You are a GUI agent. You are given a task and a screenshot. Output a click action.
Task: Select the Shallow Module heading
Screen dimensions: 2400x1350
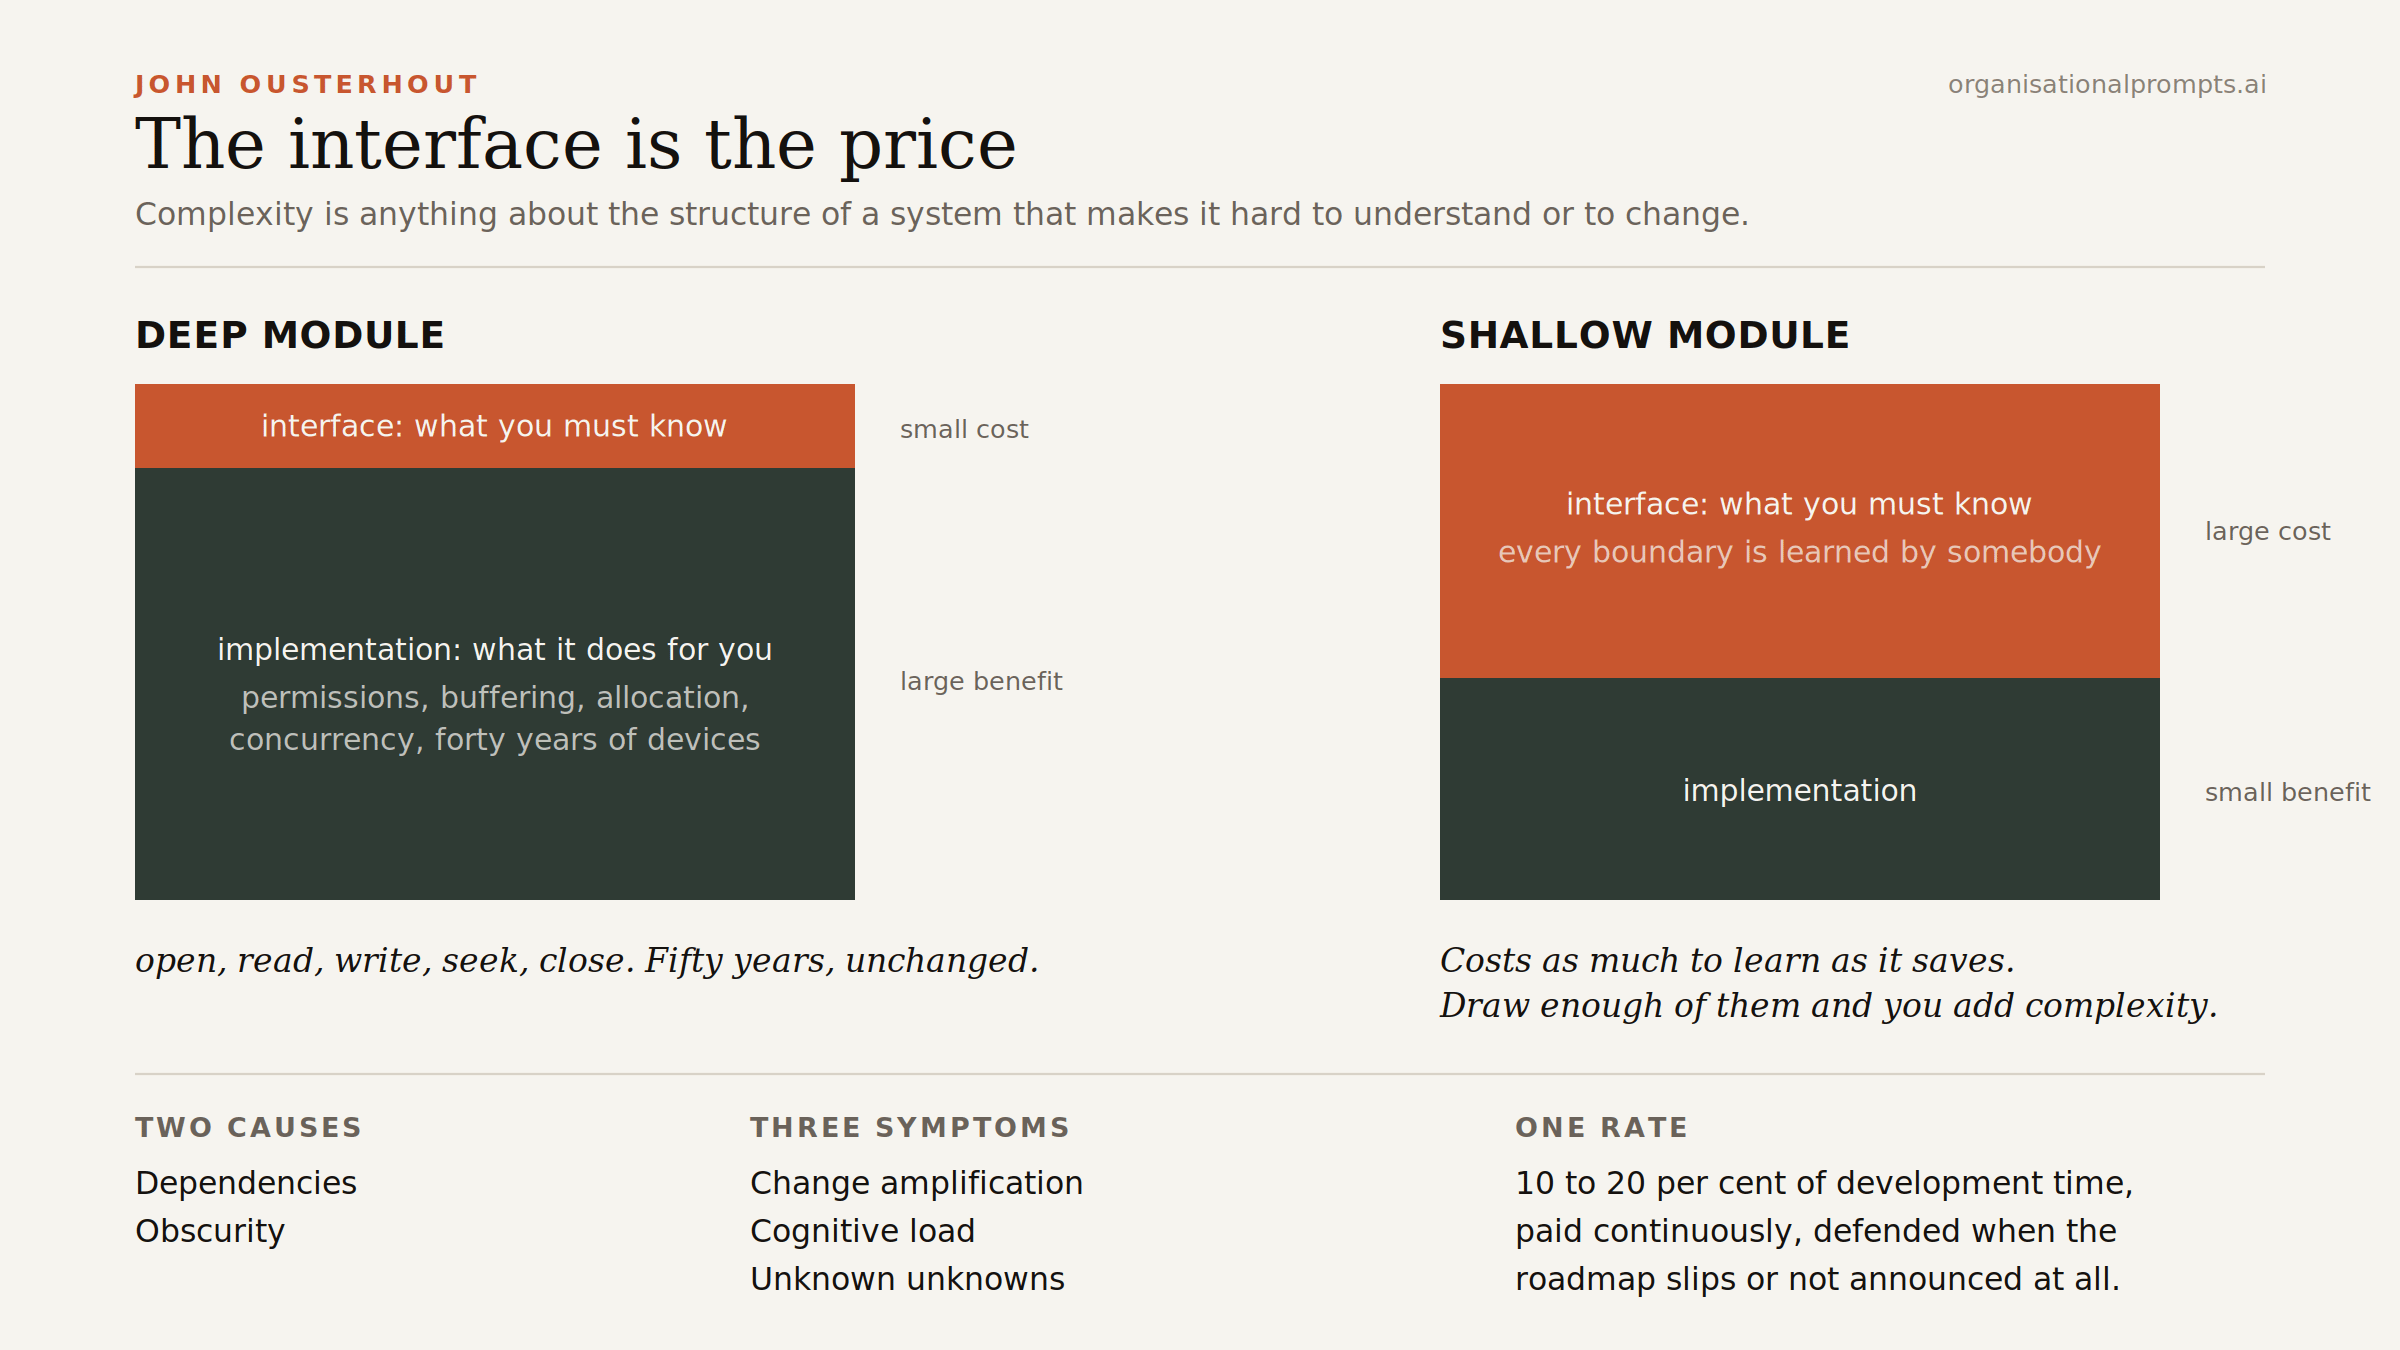click(1645, 335)
